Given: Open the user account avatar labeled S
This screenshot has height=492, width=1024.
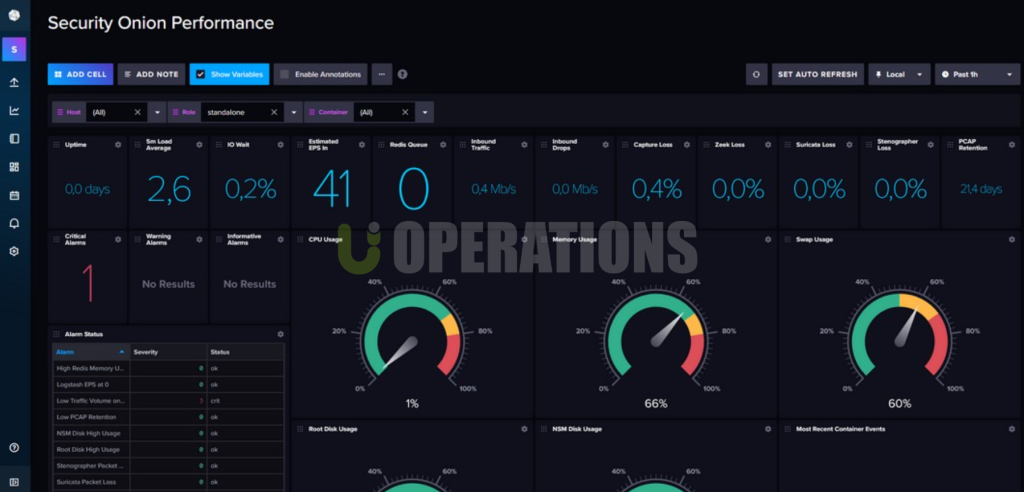Looking at the screenshot, I should coord(14,50).
